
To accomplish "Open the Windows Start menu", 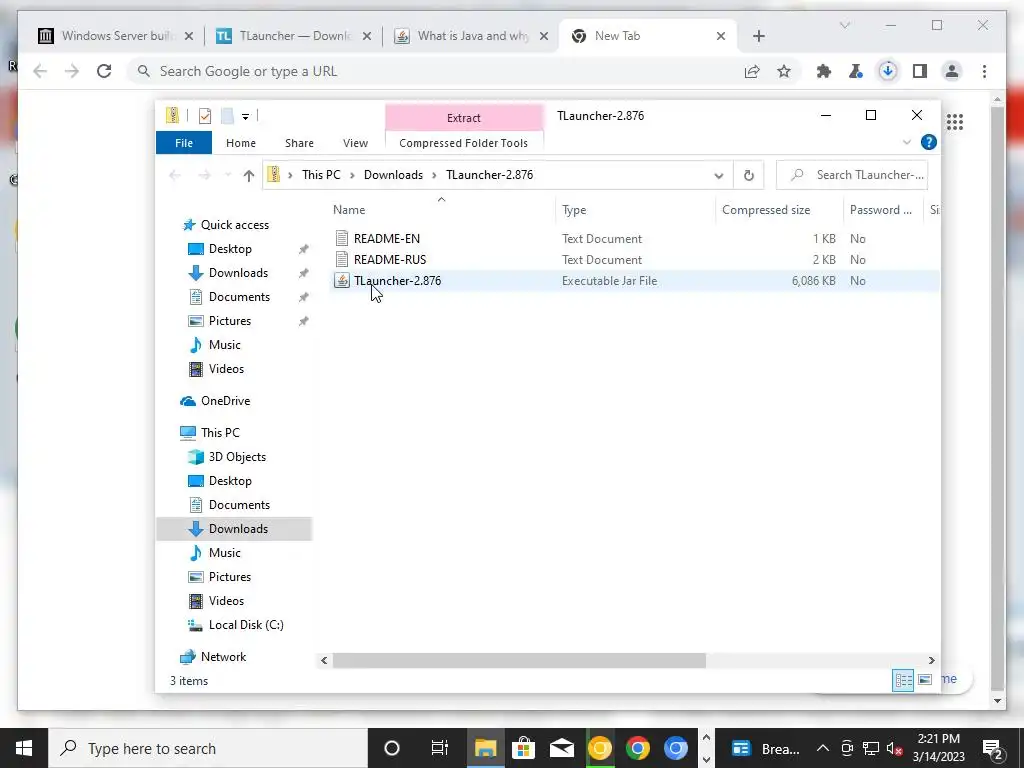I will 24,748.
